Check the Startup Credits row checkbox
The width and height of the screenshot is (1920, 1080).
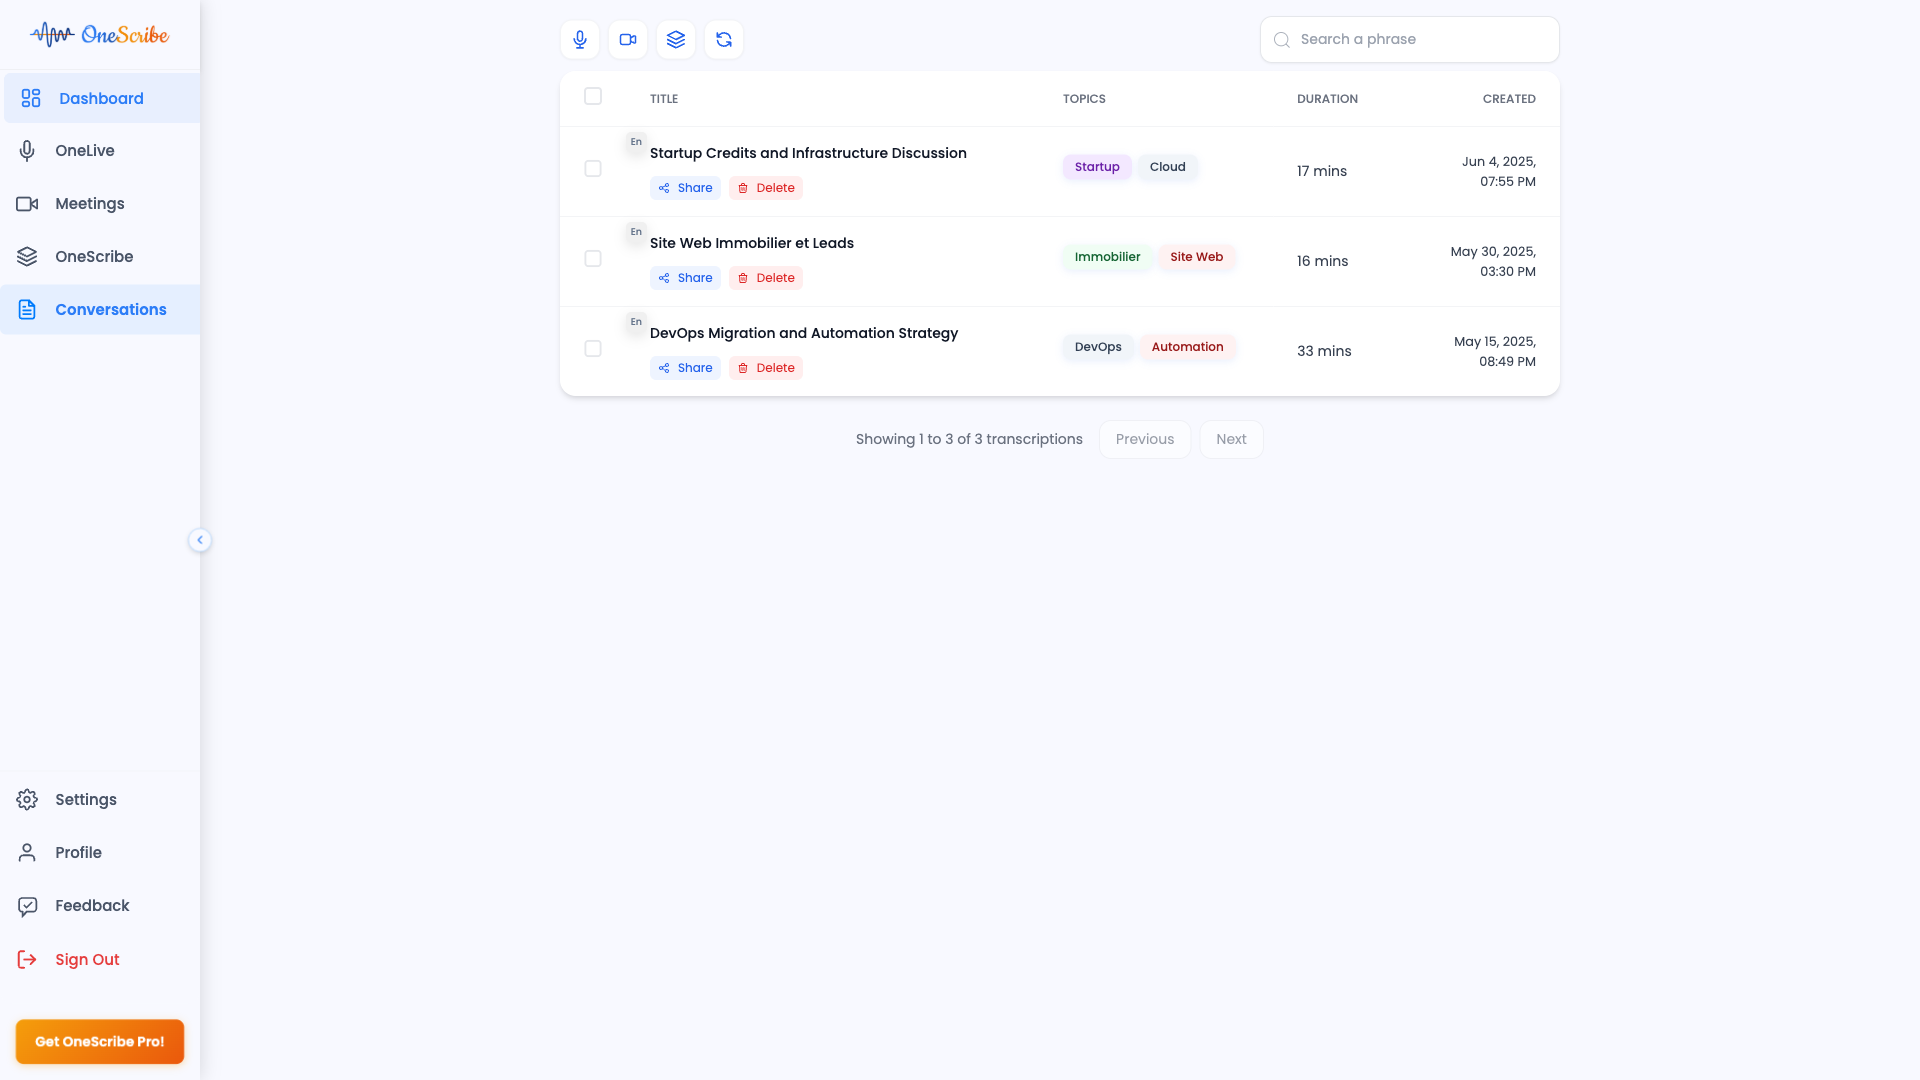[593, 168]
